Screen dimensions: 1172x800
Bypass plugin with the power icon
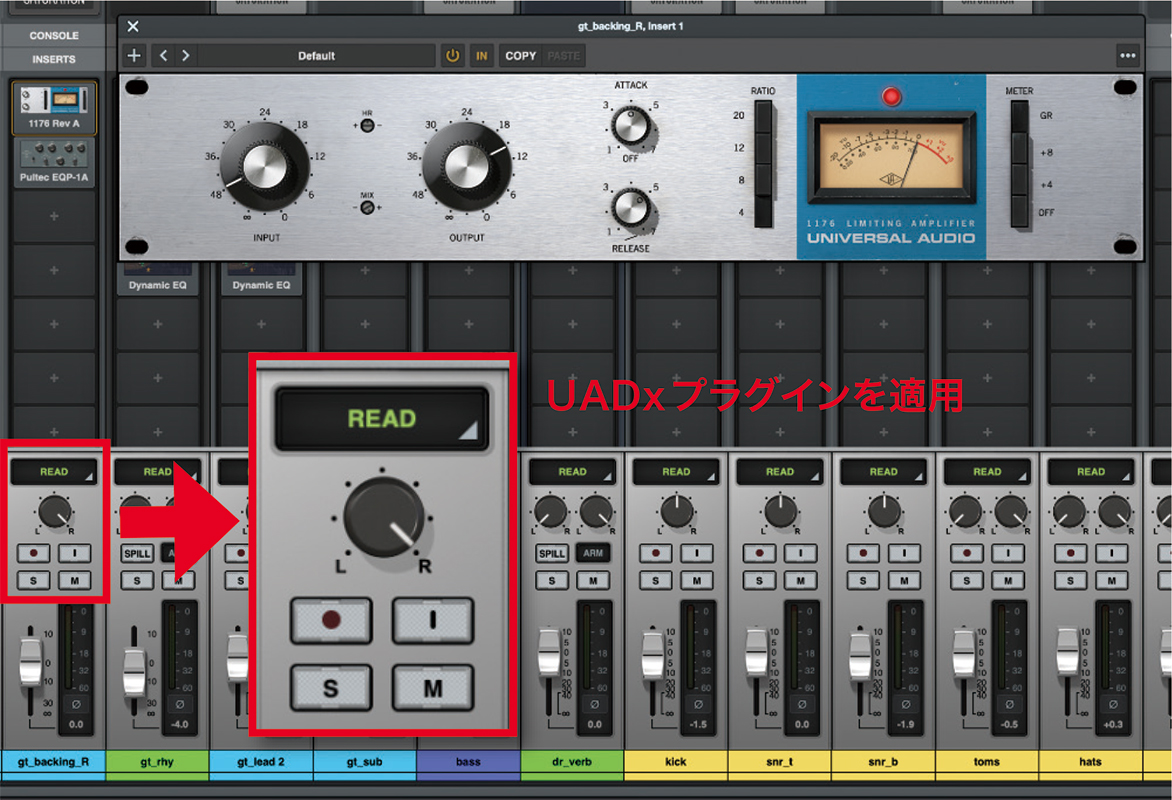tap(452, 55)
